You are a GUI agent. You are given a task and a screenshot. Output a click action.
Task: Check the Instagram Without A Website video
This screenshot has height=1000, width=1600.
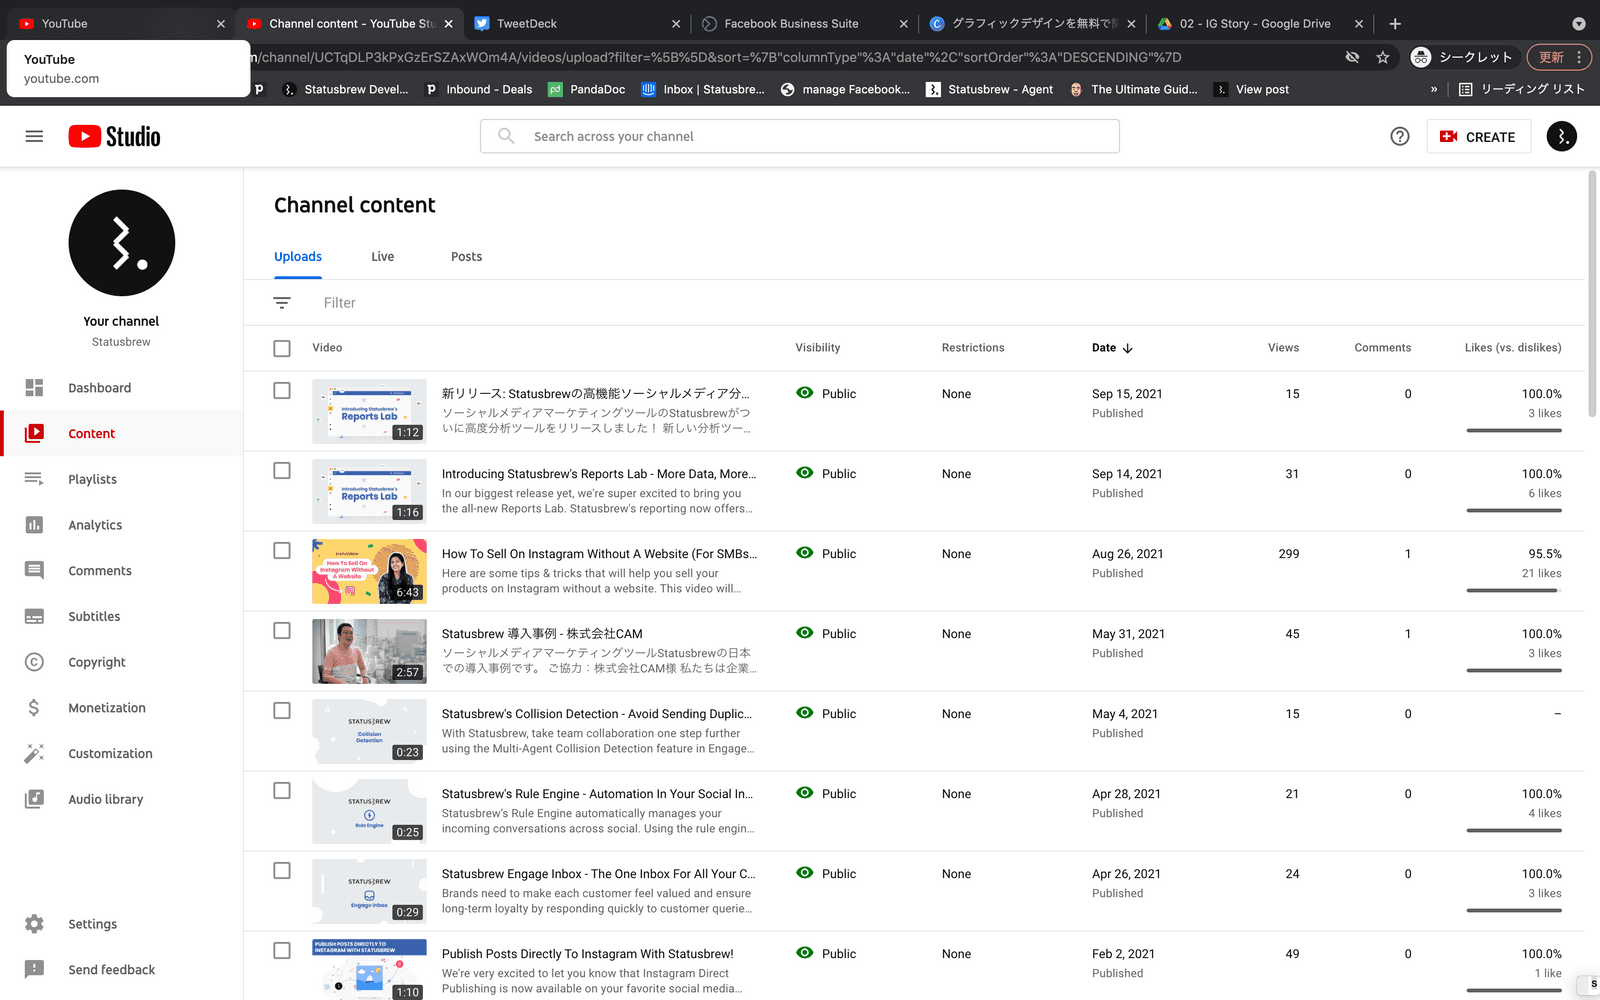click(x=282, y=551)
